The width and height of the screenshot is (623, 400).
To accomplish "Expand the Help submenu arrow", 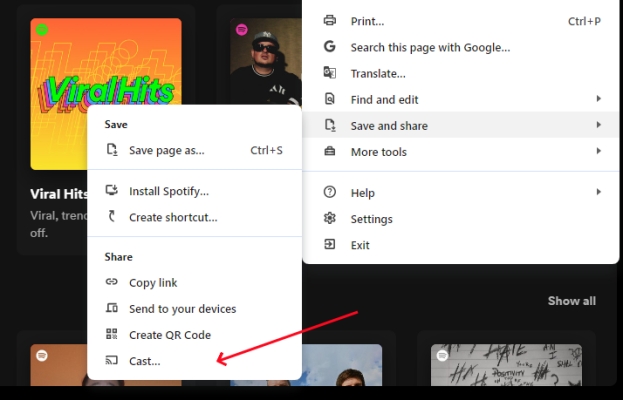I will click(x=599, y=192).
